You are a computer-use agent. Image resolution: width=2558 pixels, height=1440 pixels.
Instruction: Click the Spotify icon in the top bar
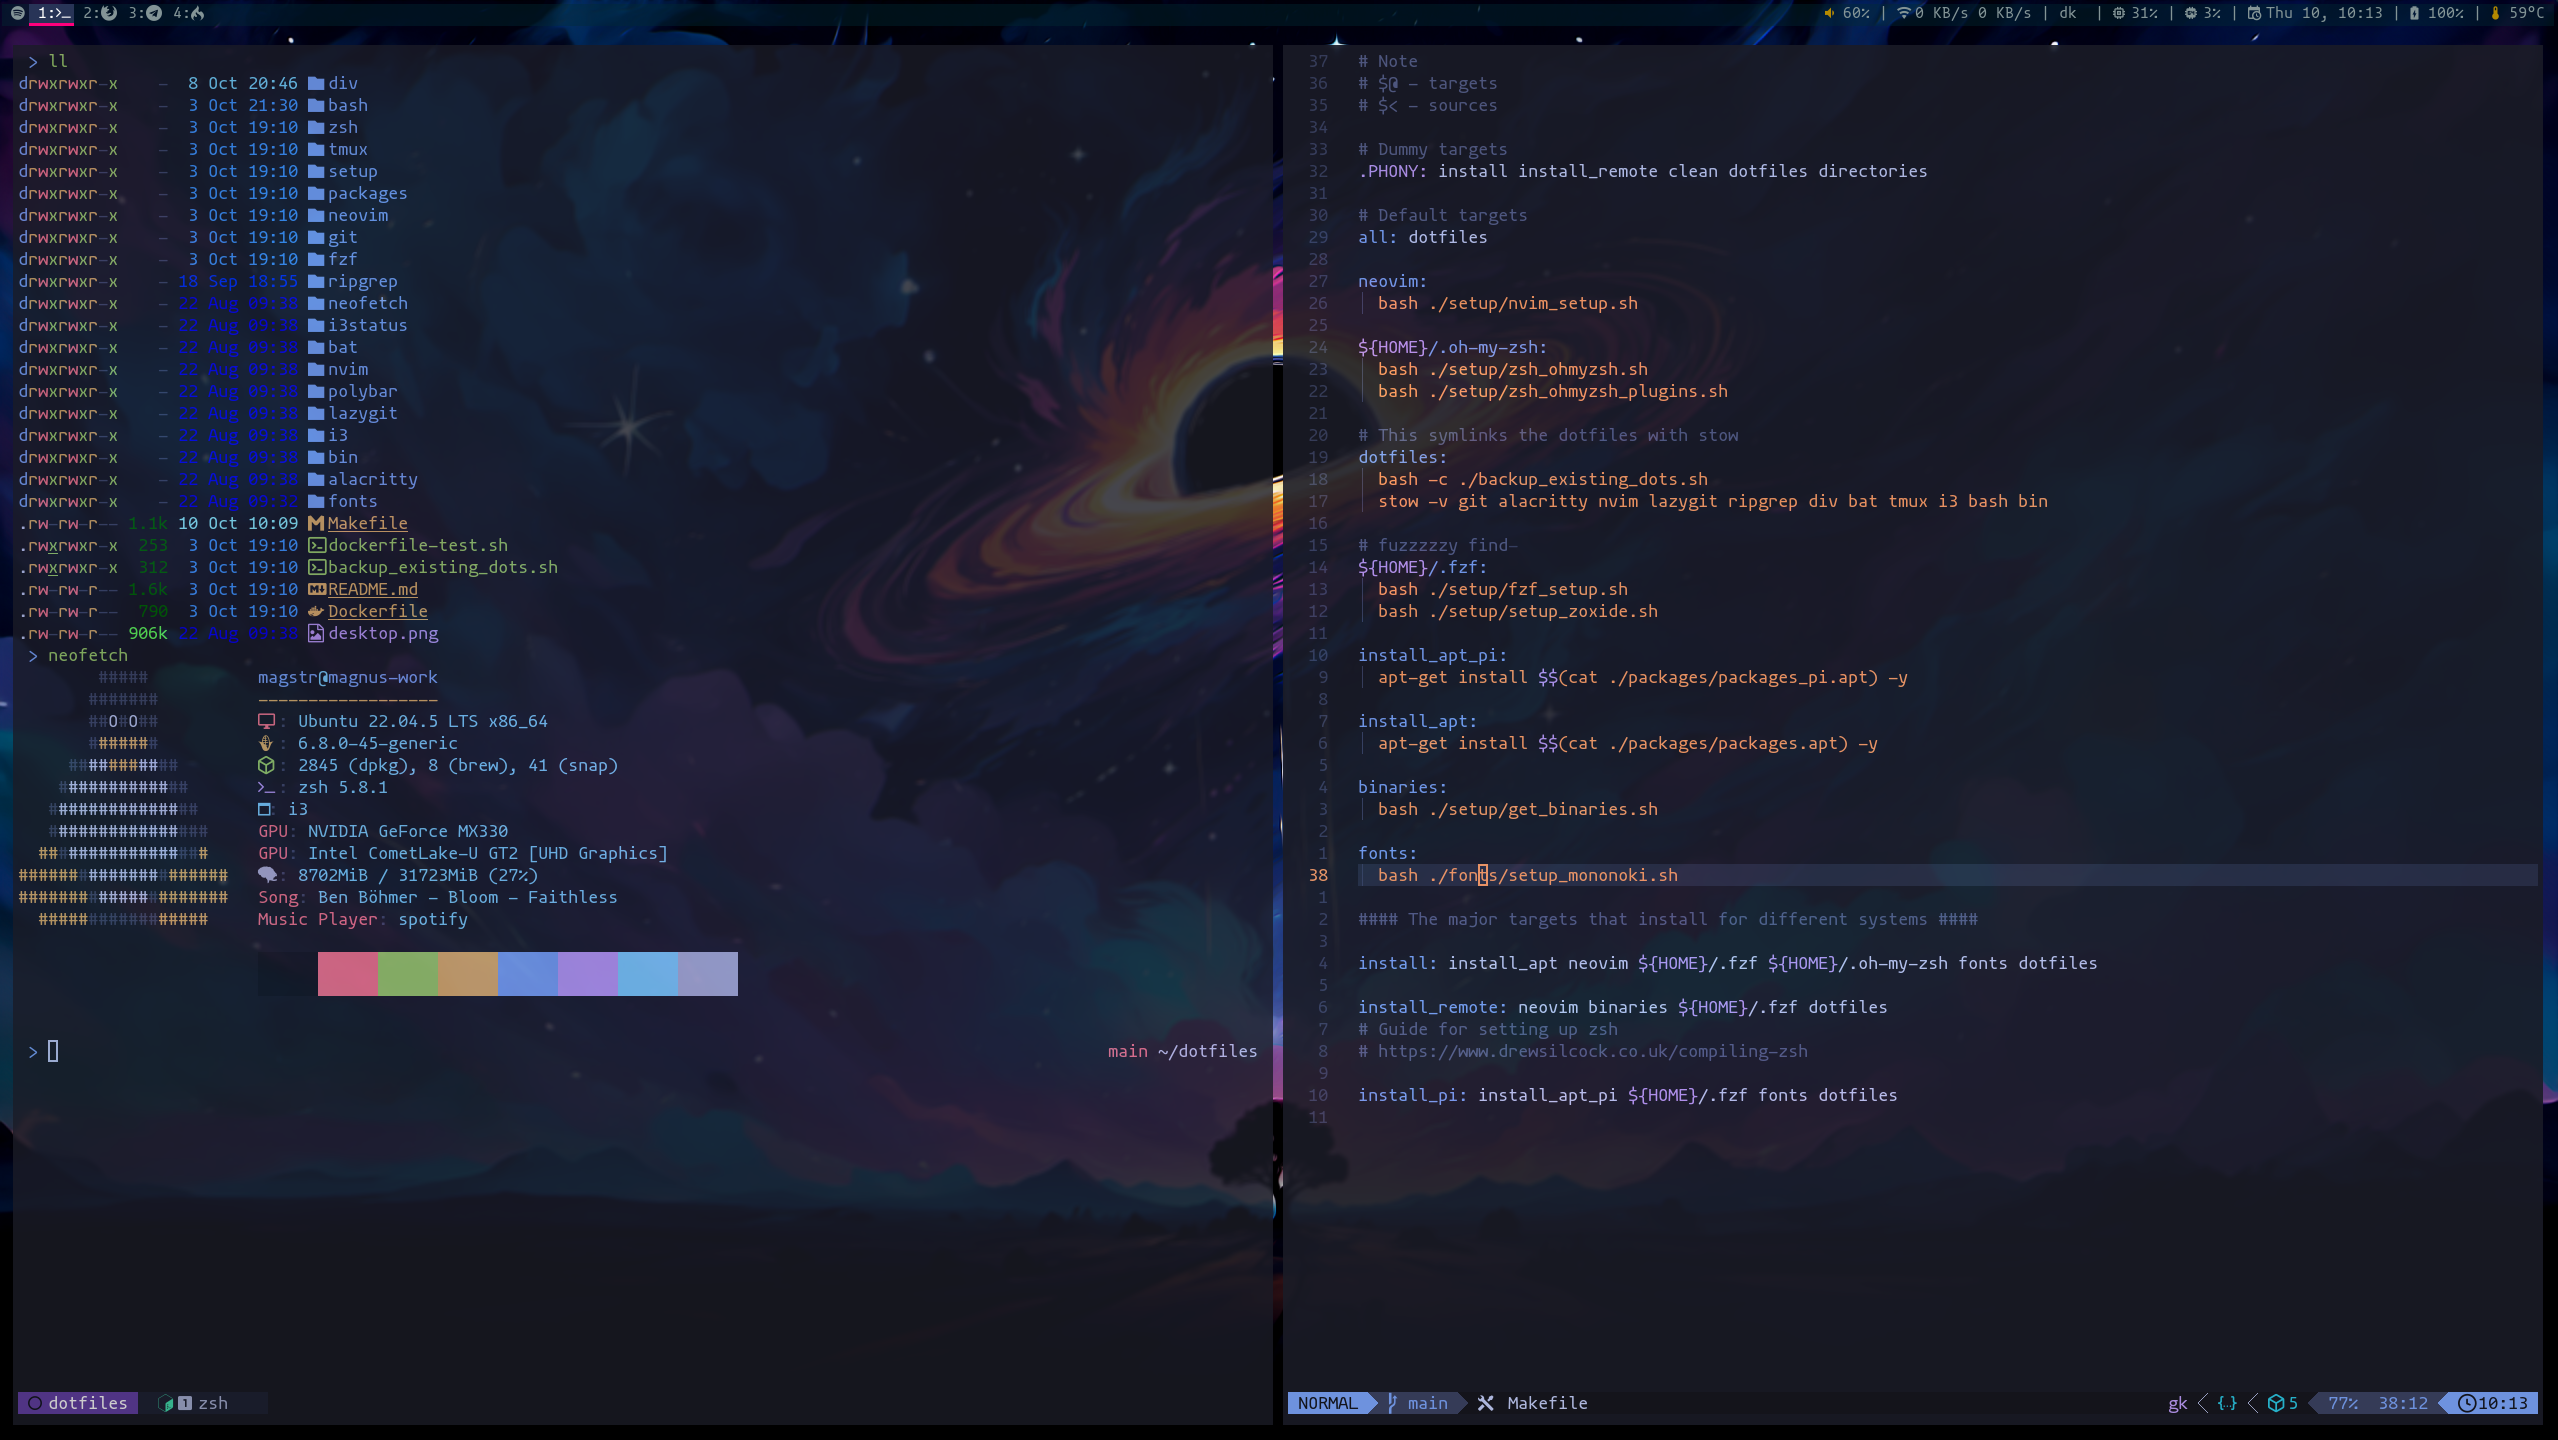pyautogui.click(x=17, y=13)
